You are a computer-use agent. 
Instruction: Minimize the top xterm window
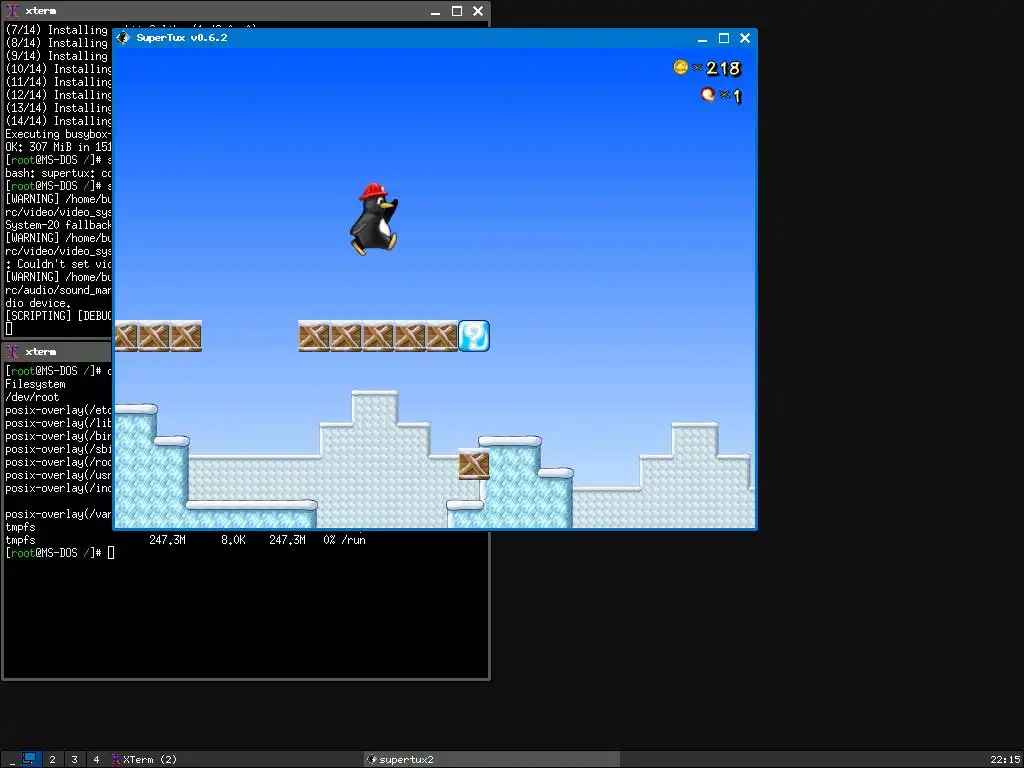(436, 11)
